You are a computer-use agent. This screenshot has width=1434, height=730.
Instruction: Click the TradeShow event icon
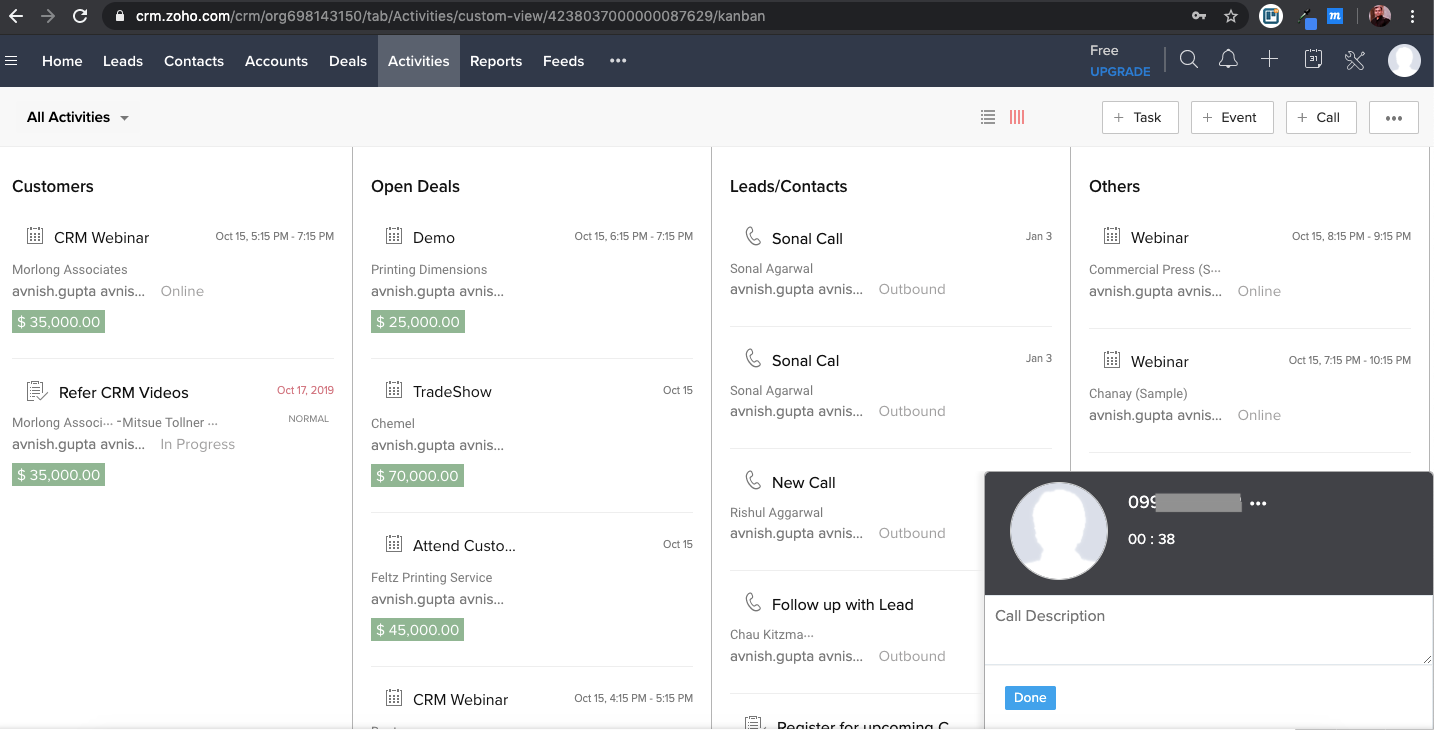[394, 390]
